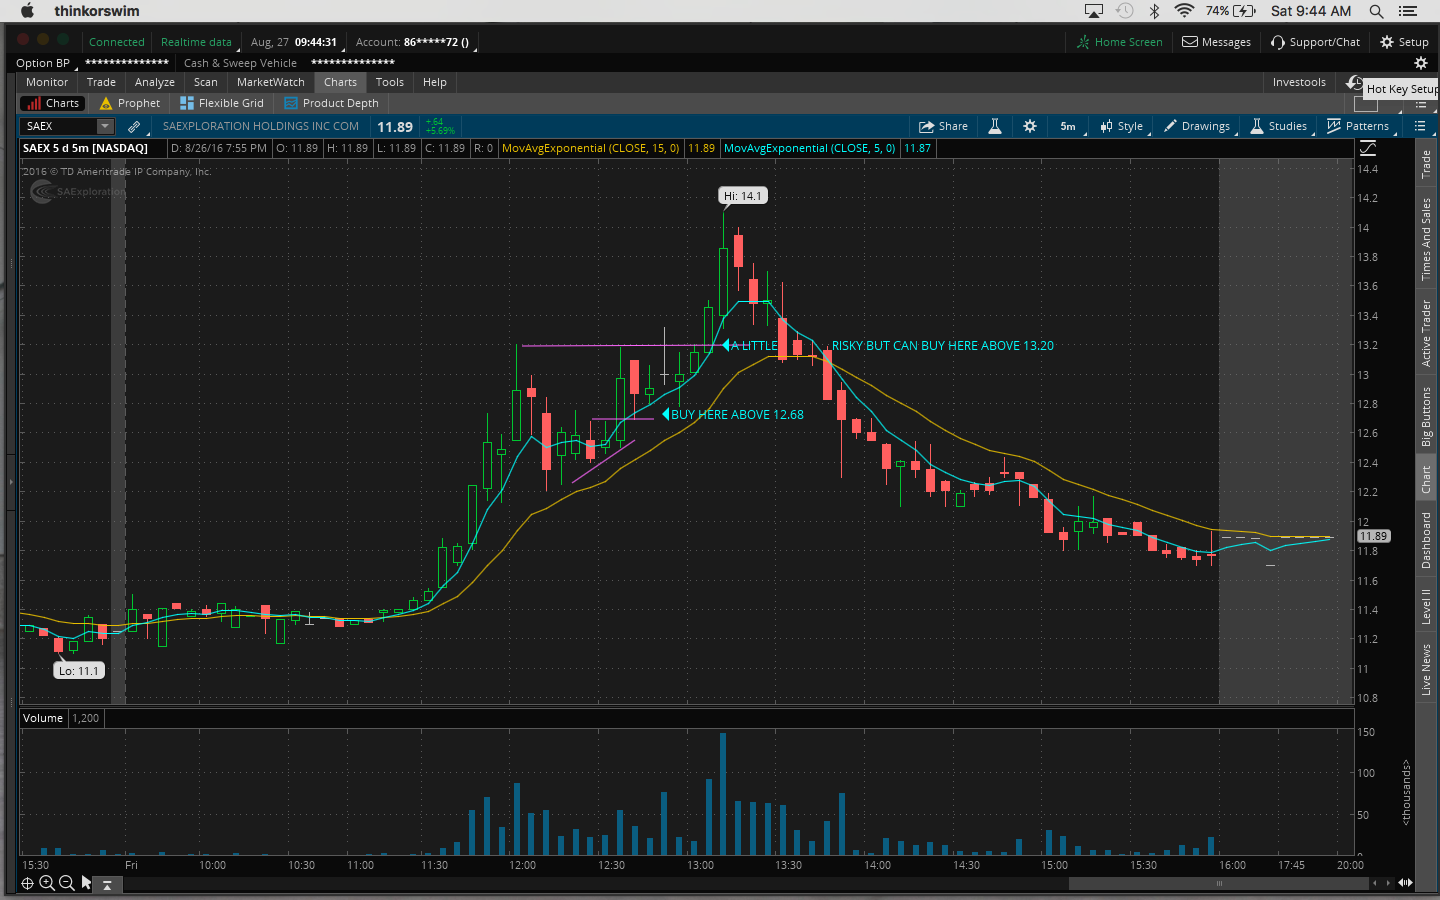Open the Help tab
Image resolution: width=1440 pixels, height=900 pixels.
pyautogui.click(x=435, y=82)
